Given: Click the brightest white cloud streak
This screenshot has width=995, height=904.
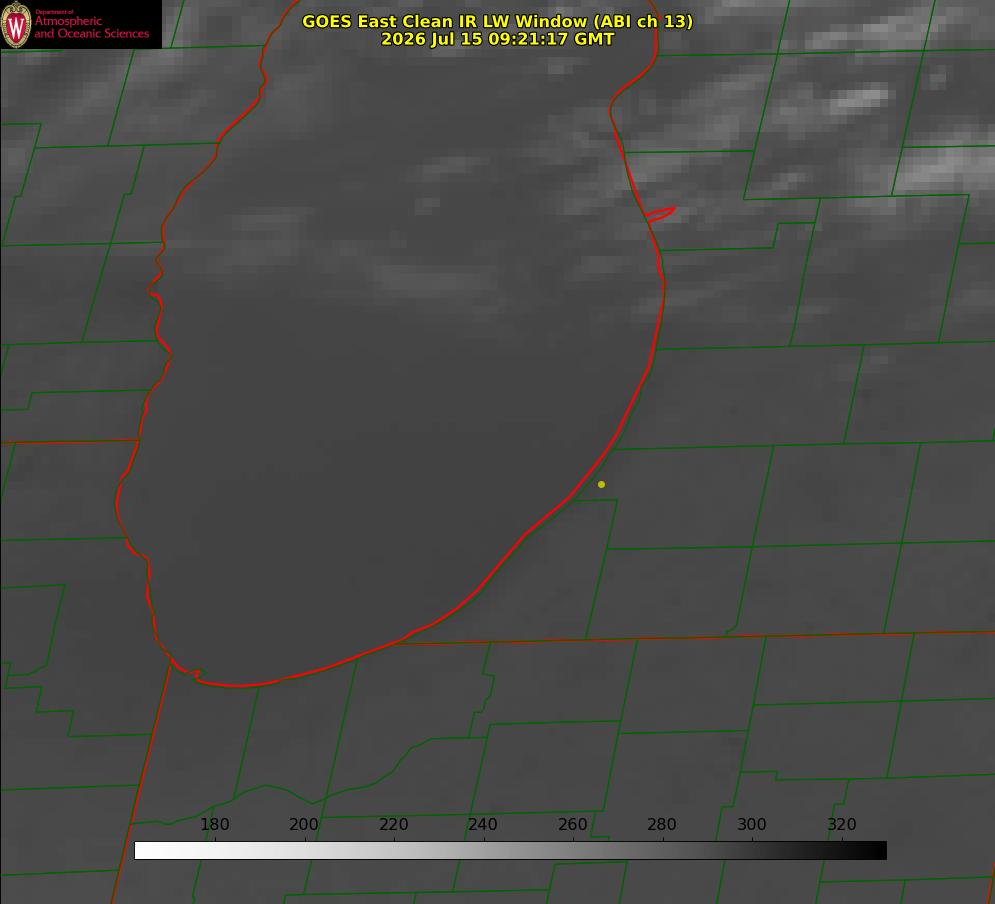Looking at the screenshot, I should 860,100.
